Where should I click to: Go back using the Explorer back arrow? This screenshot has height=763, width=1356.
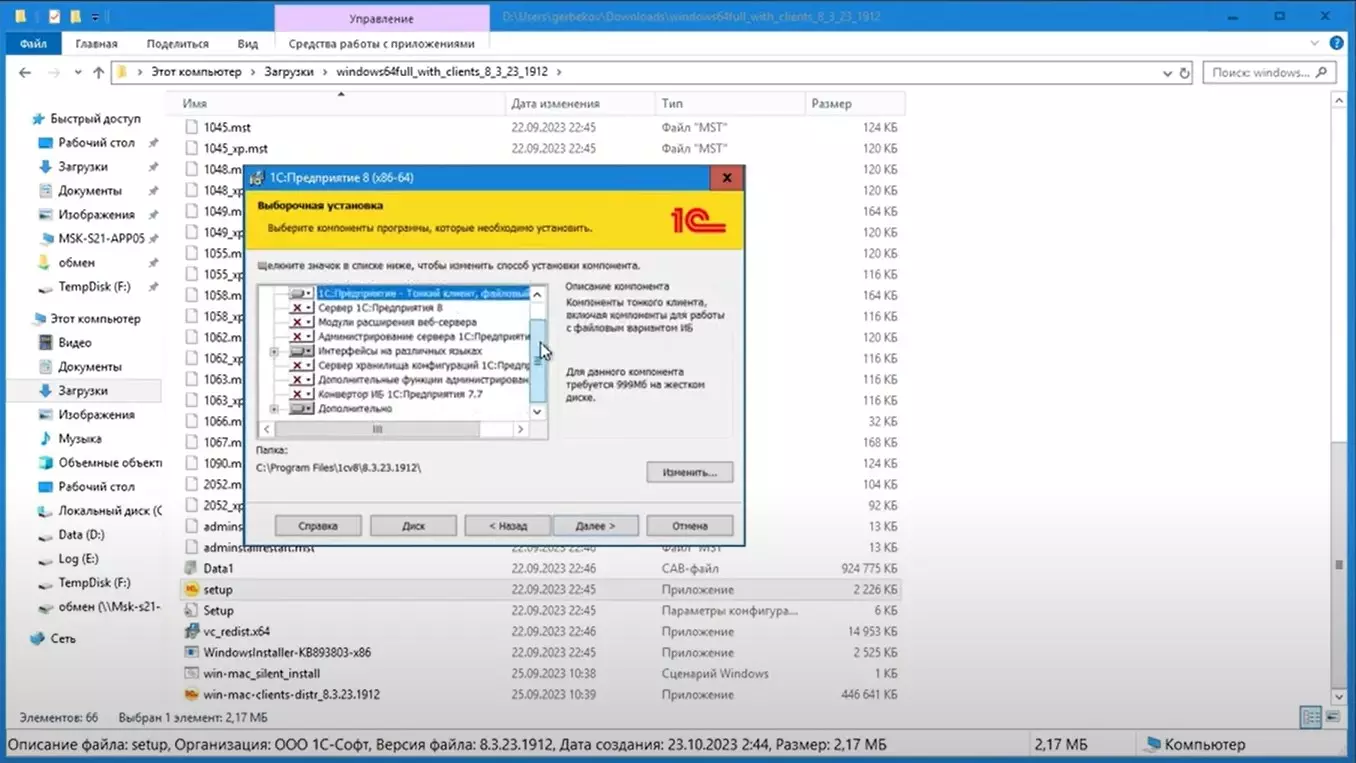pyautogui.click(x=25, y=72)
